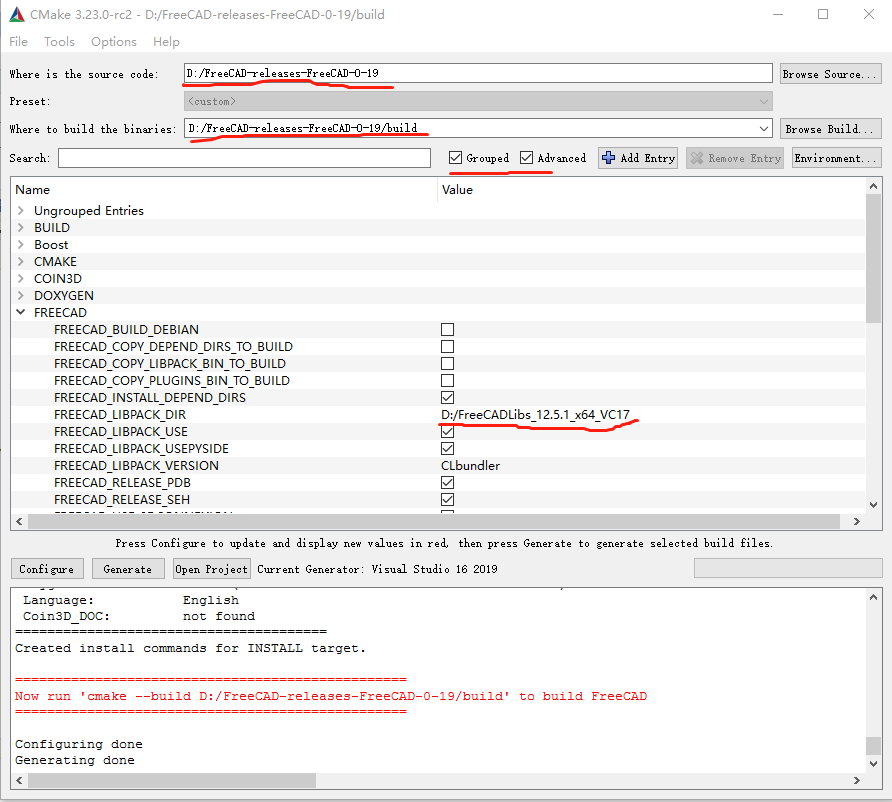
Task: Select FREECAD_LIBPACK_VERSION row name
Action: pos(137,465)
